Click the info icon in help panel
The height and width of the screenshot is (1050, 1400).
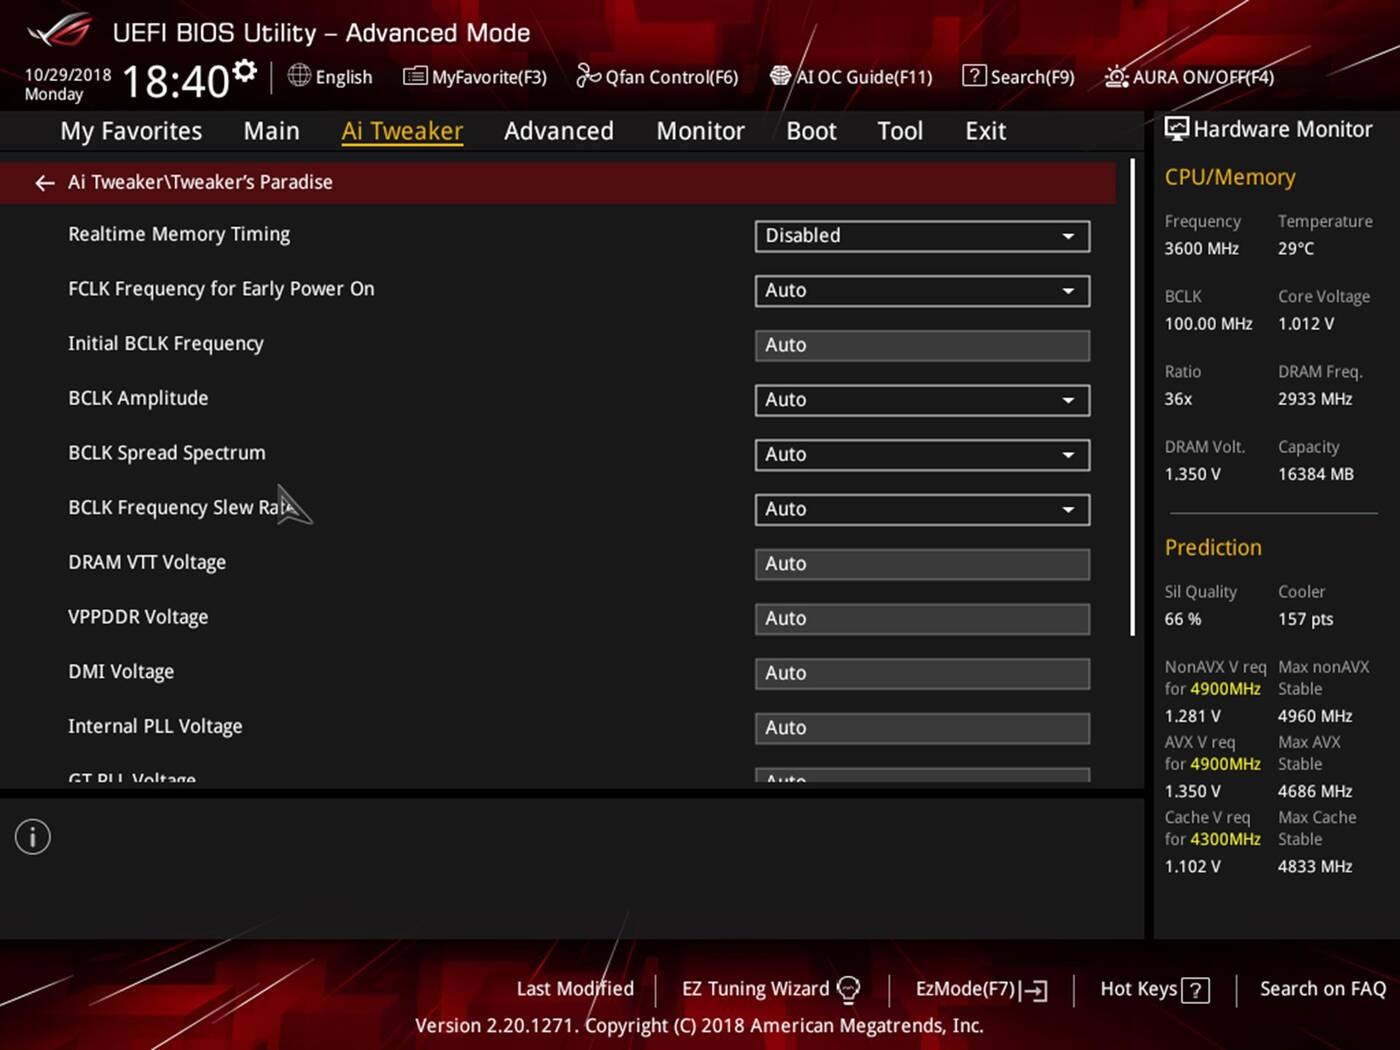[33, 837]
